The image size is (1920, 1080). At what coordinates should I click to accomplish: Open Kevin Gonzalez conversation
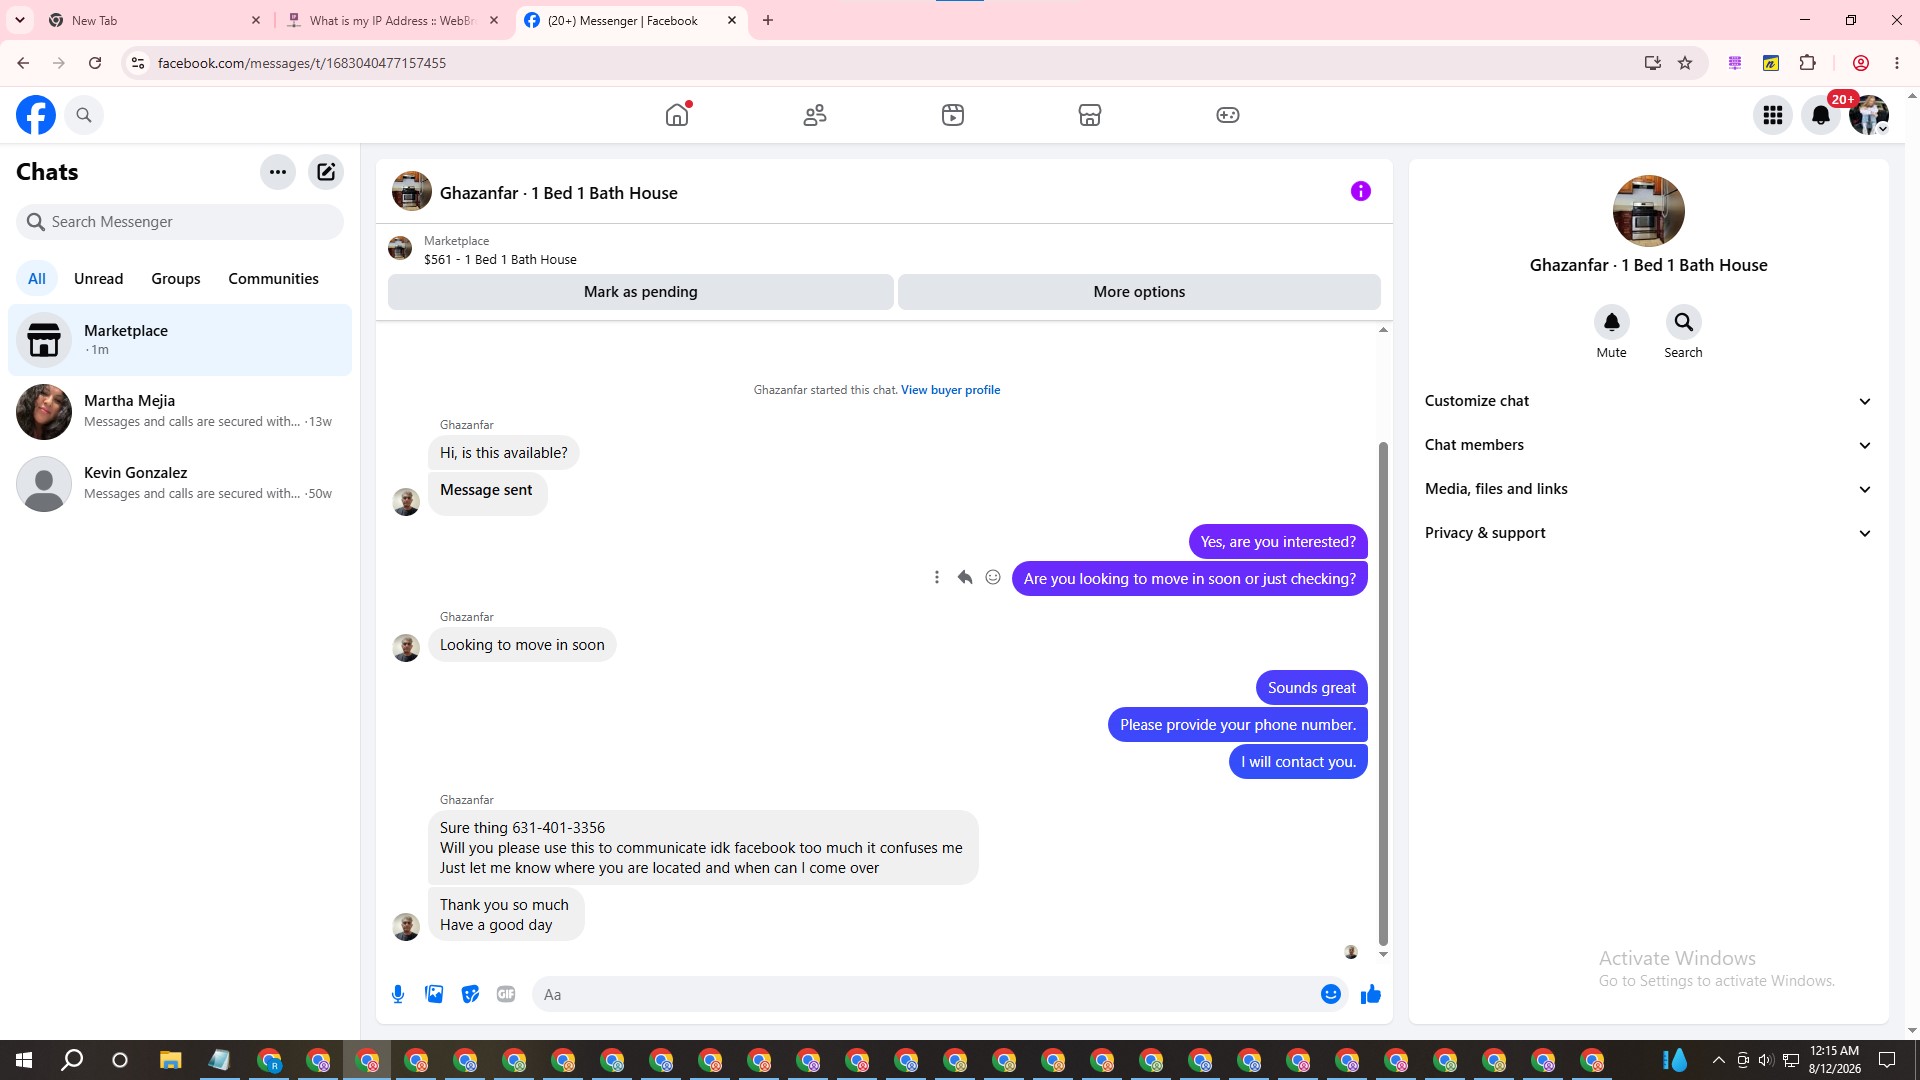pyautogui.click(x=180, y=484)
